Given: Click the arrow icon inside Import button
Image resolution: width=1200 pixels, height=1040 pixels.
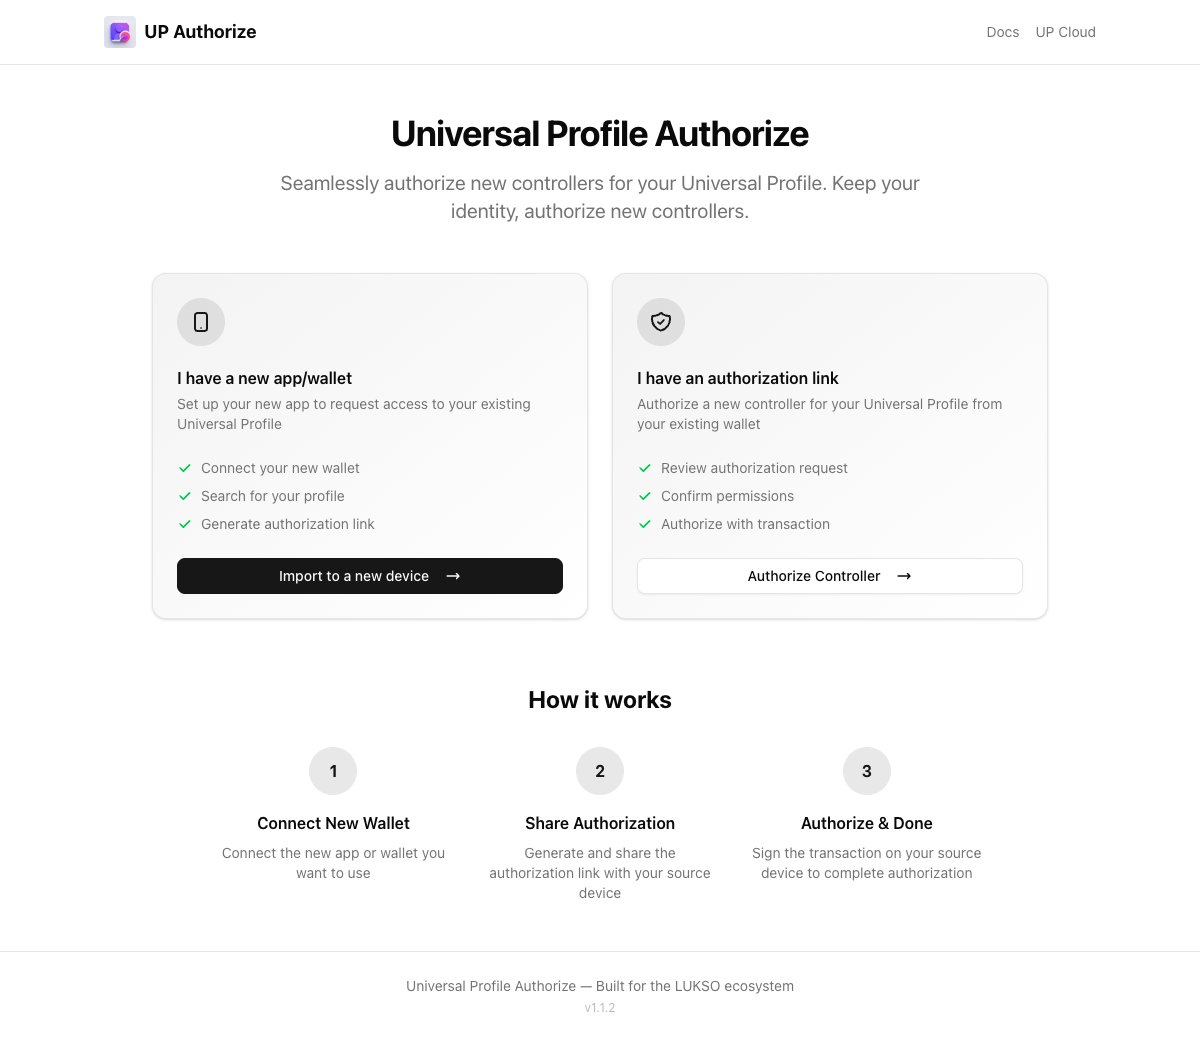Looking at the screenshot, I should 453,576.
